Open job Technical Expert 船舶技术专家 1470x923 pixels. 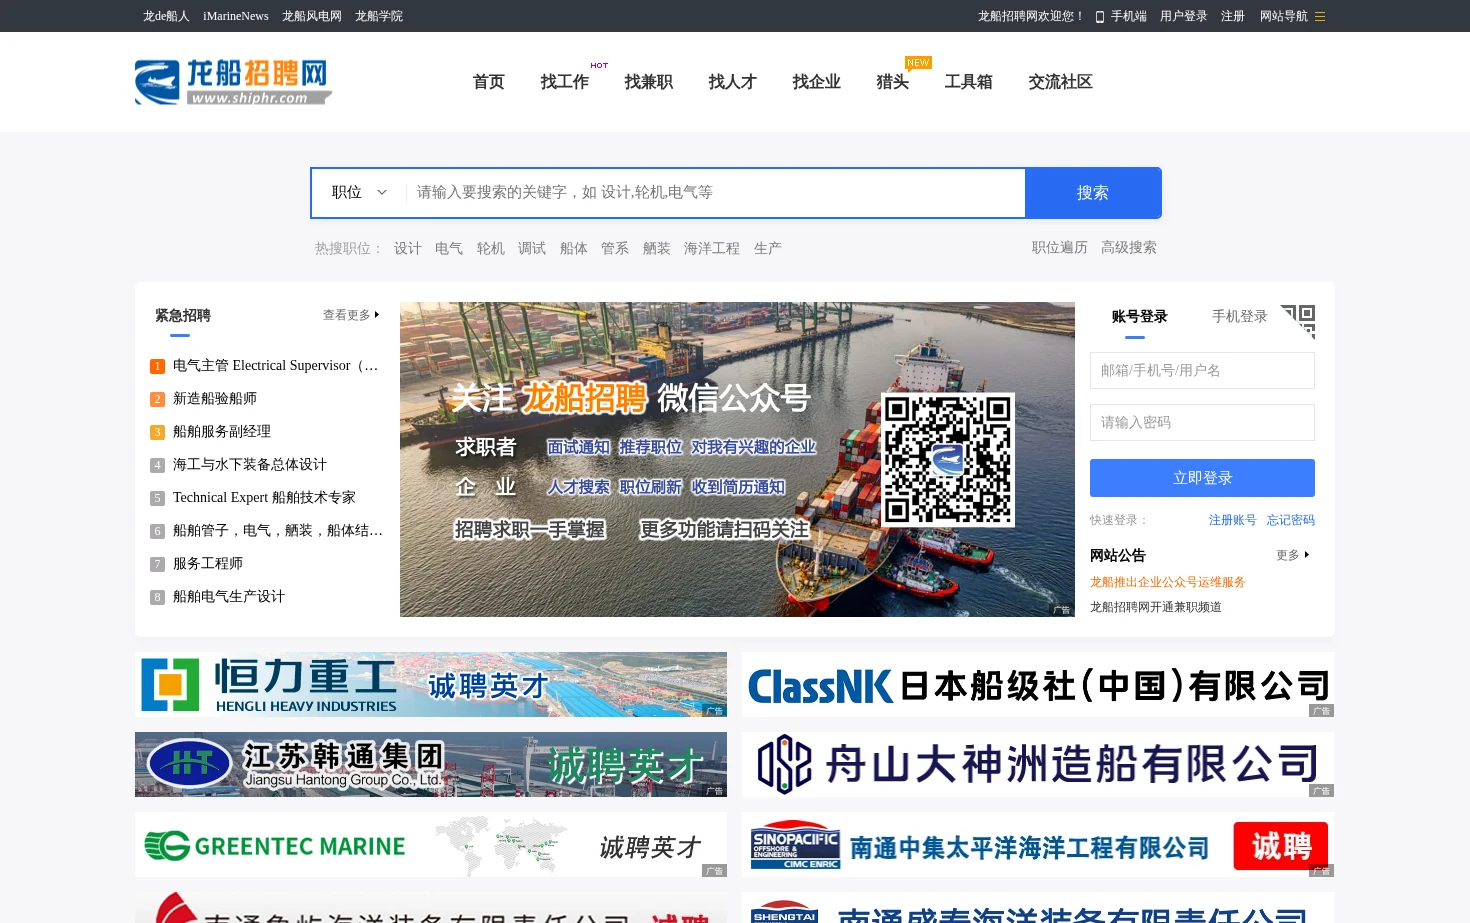click(x=264, y=498)
